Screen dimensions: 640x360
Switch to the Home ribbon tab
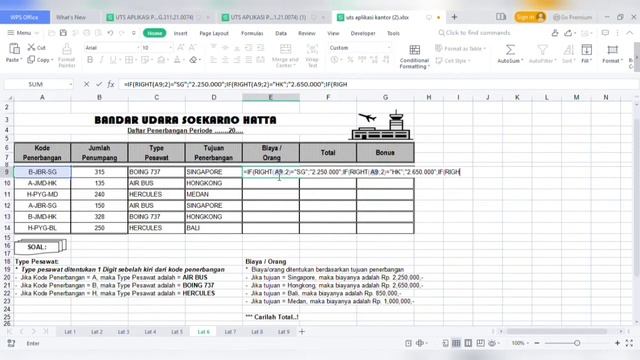(x=154, y=33)
